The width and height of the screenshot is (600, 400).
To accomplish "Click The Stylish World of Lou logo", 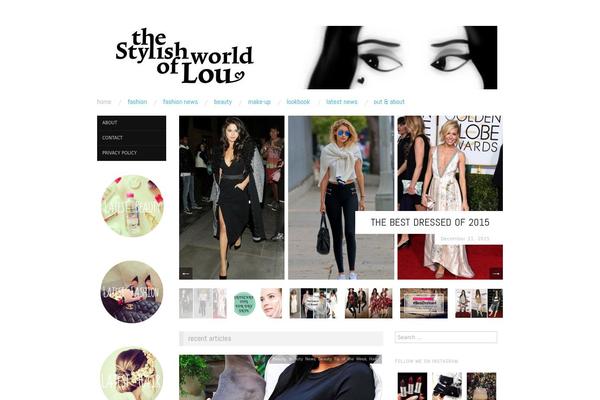I will (x=184, y=56).
